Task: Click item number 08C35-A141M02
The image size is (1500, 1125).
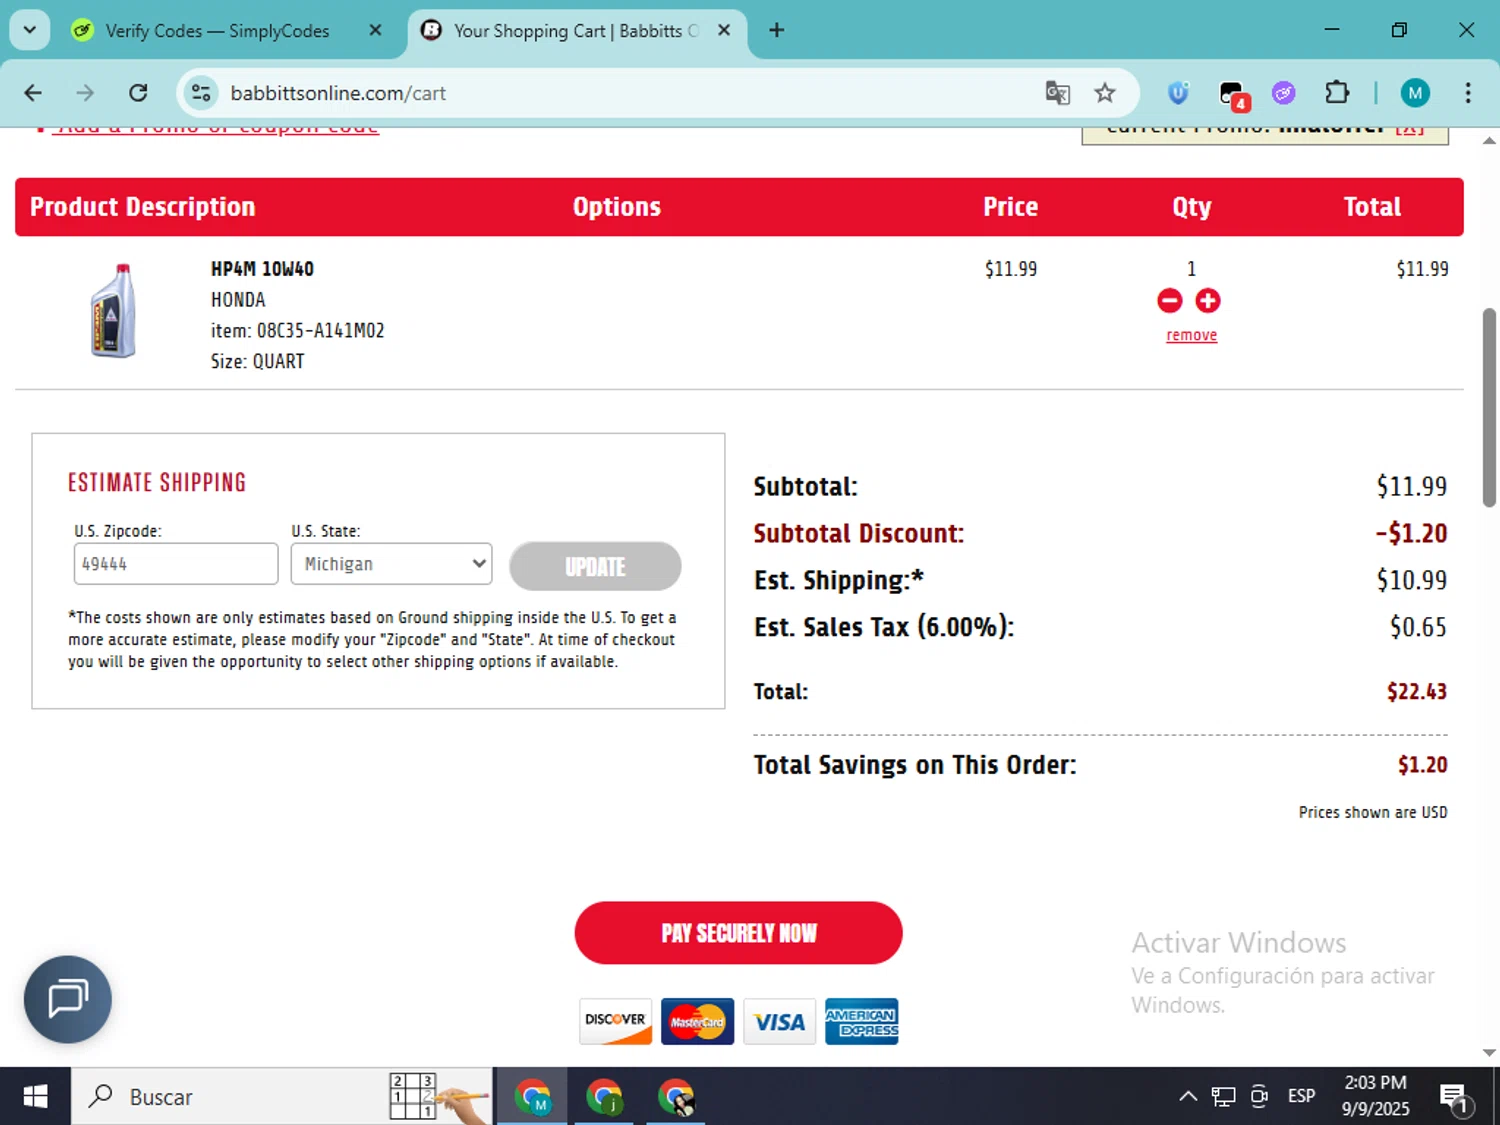Action: tap(320, 330)
